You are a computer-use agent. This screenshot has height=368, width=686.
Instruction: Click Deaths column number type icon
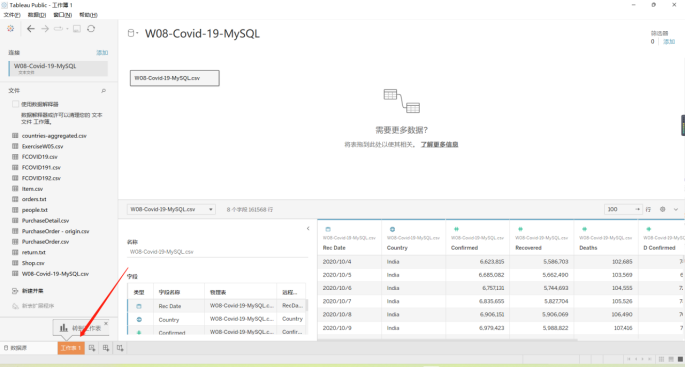pyautogui.click(x=584, y=229)
